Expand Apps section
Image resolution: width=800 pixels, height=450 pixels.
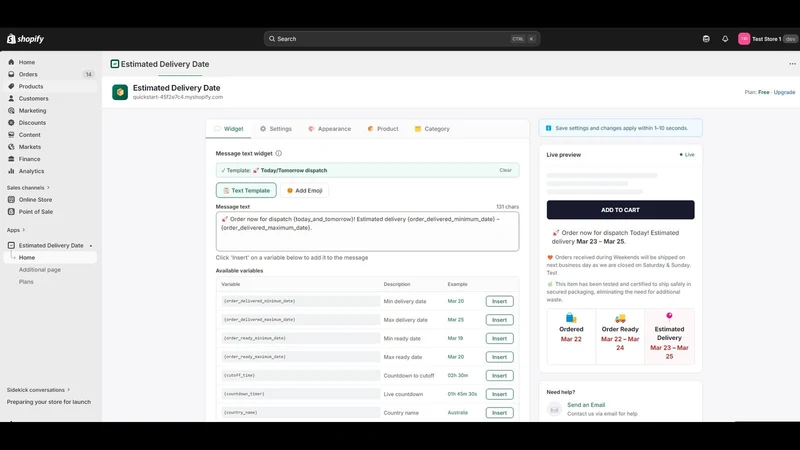(x=16, y=230)
